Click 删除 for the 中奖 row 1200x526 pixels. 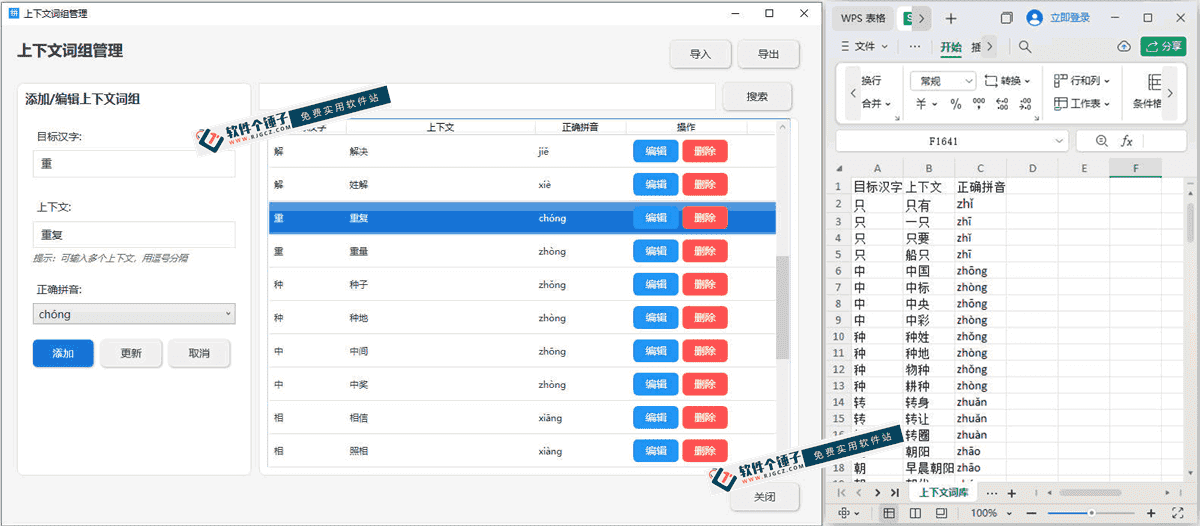705,385
